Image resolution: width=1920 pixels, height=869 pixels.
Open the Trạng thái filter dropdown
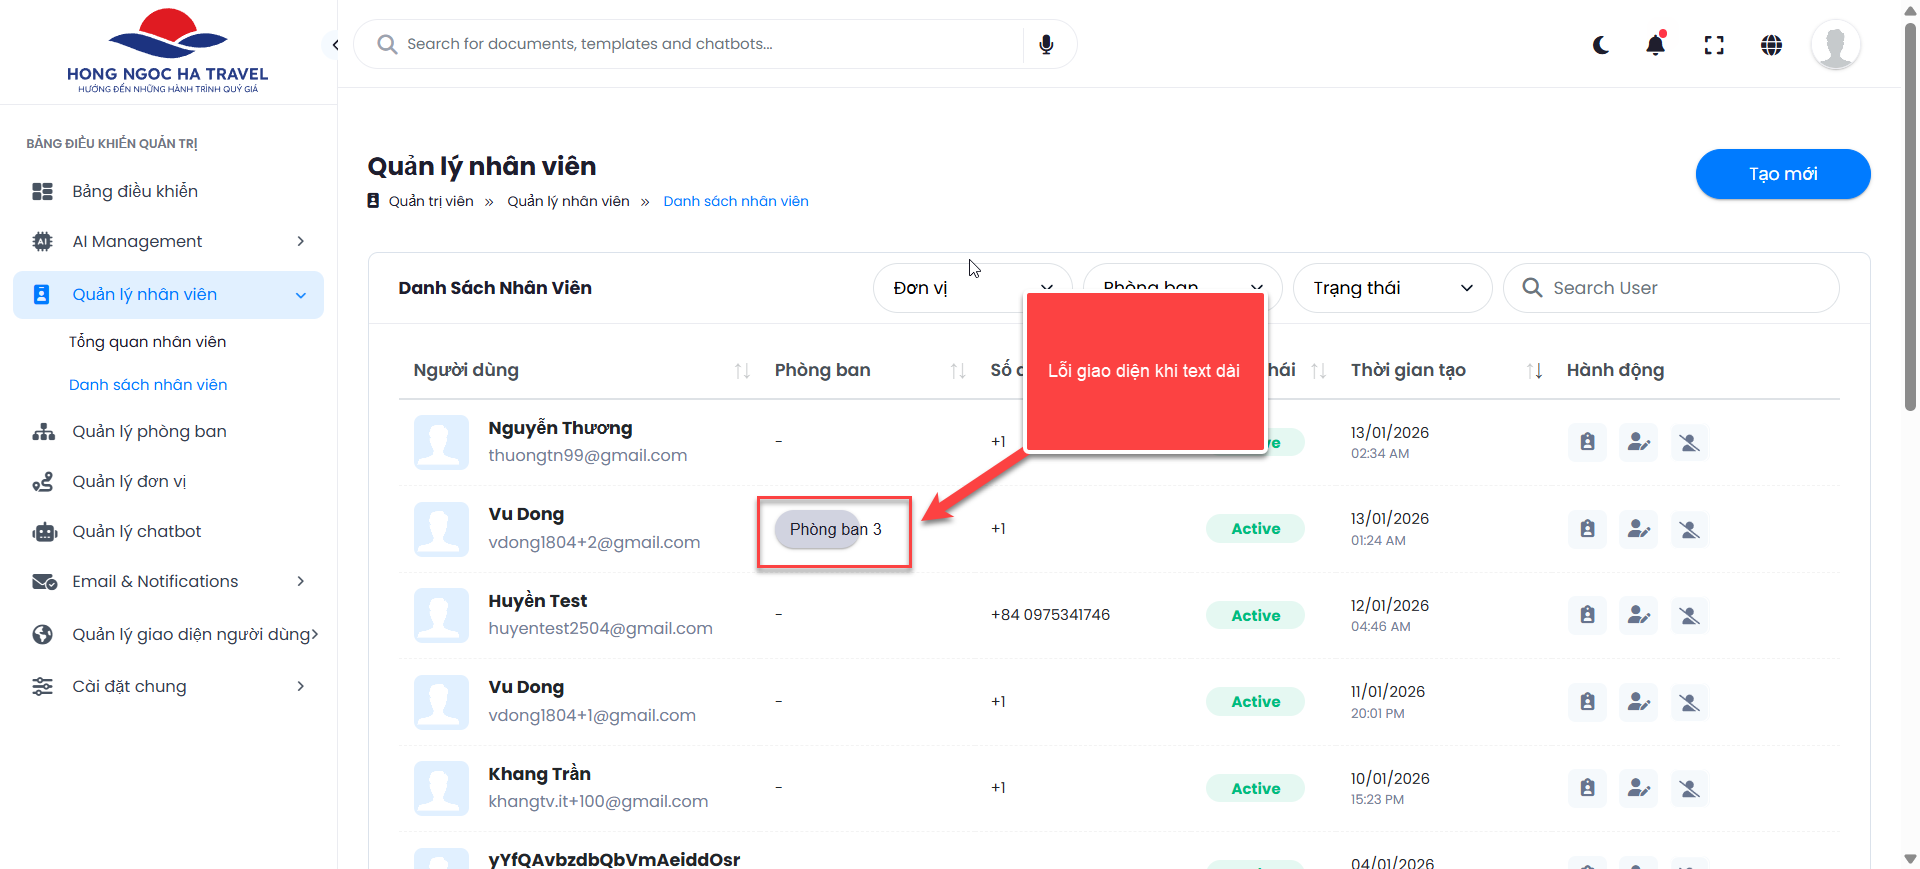point(1392,288)
